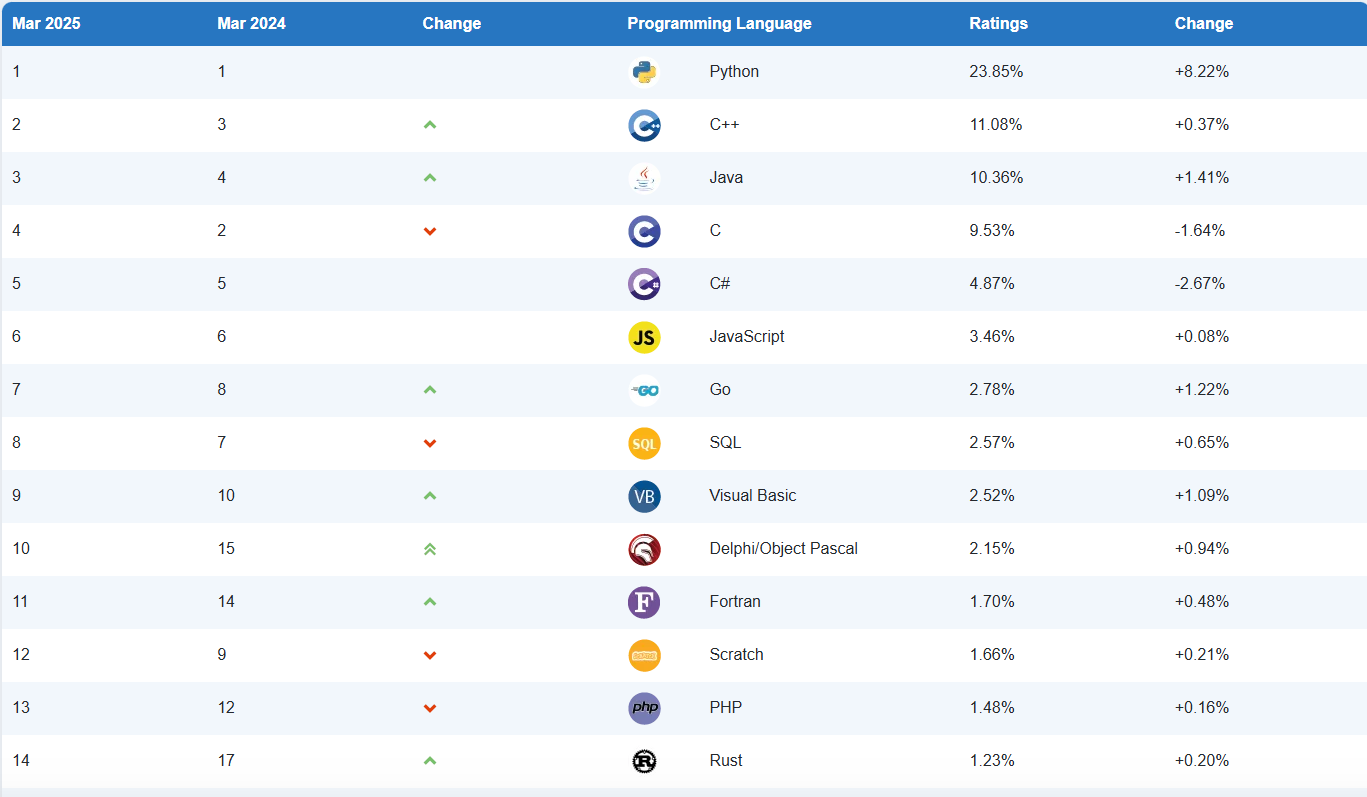Click the 4.87% rating value
The height and width of the screenshot is (797, 1367).
[992, 284]
